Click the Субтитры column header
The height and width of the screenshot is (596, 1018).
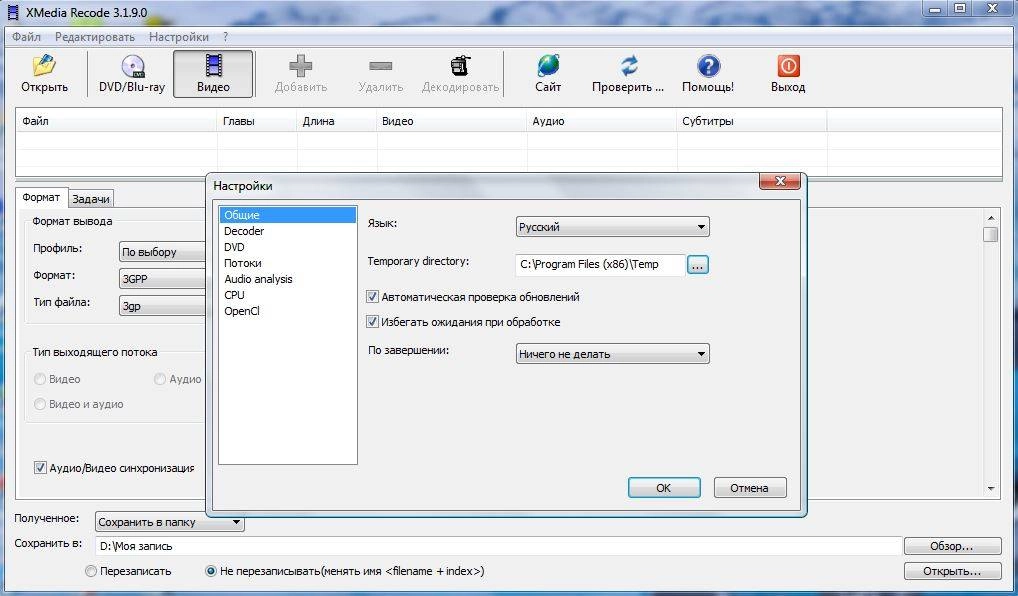pyautogui.click(x=751, y=121)
